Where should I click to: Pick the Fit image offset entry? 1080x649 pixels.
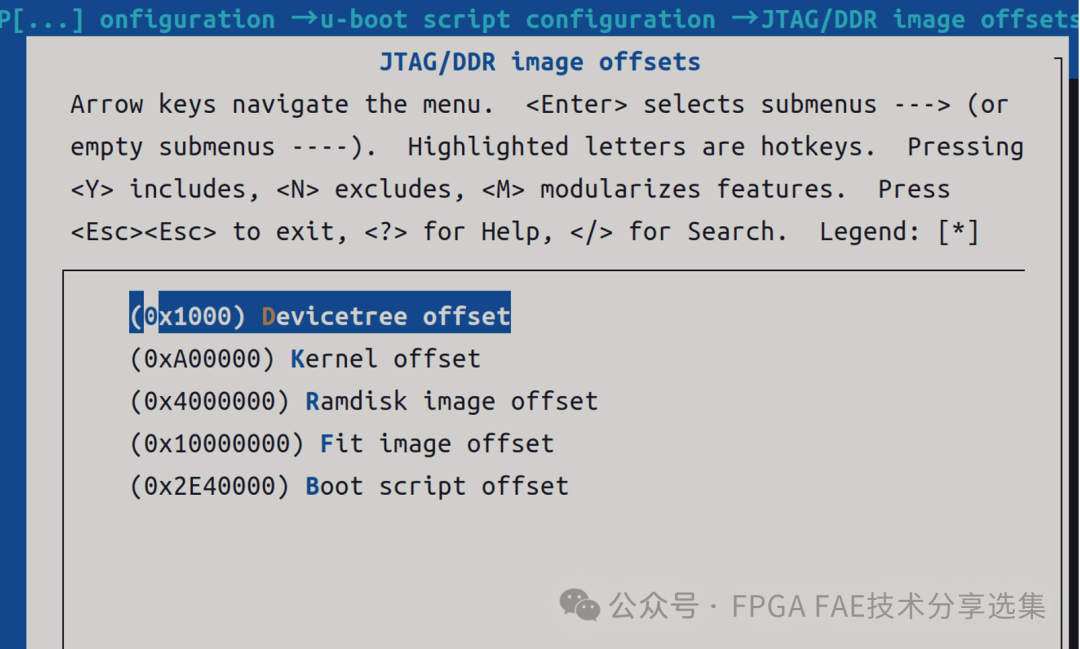click(x=436, y=444)
